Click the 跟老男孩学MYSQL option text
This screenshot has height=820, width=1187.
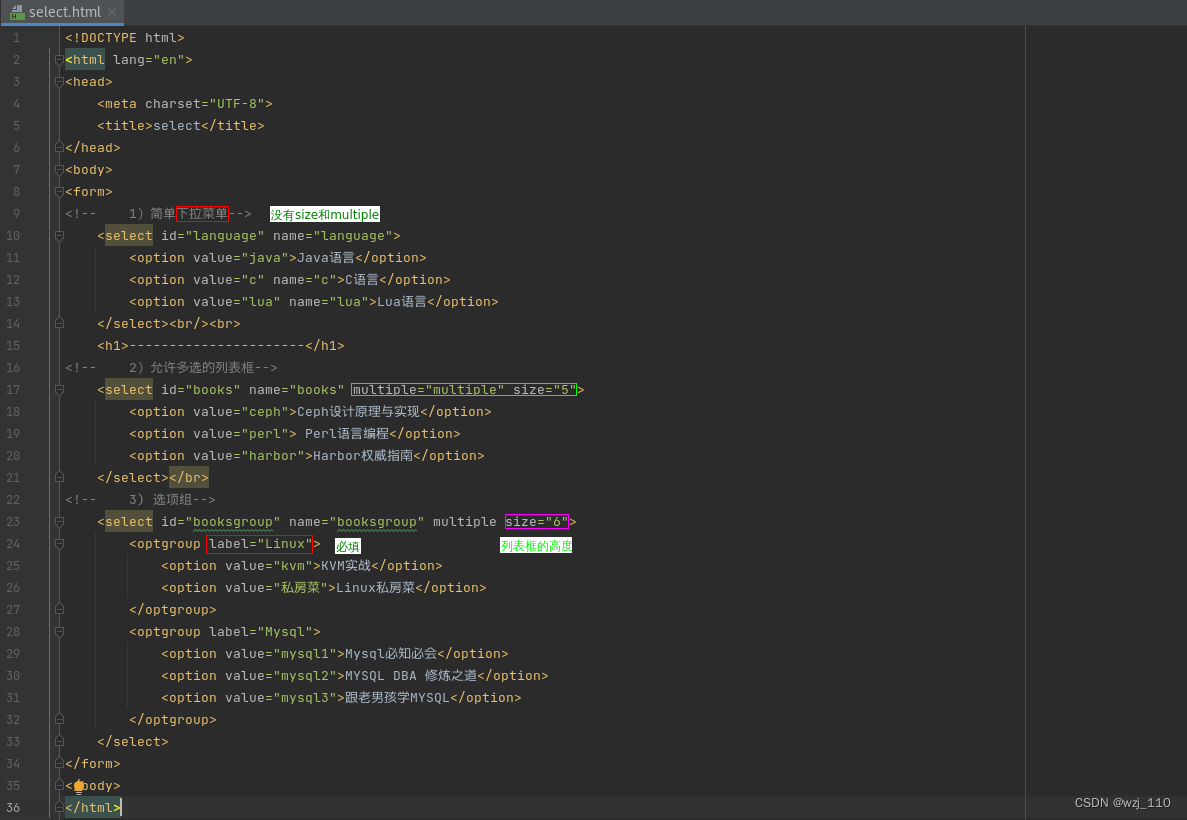pos(397,697)
